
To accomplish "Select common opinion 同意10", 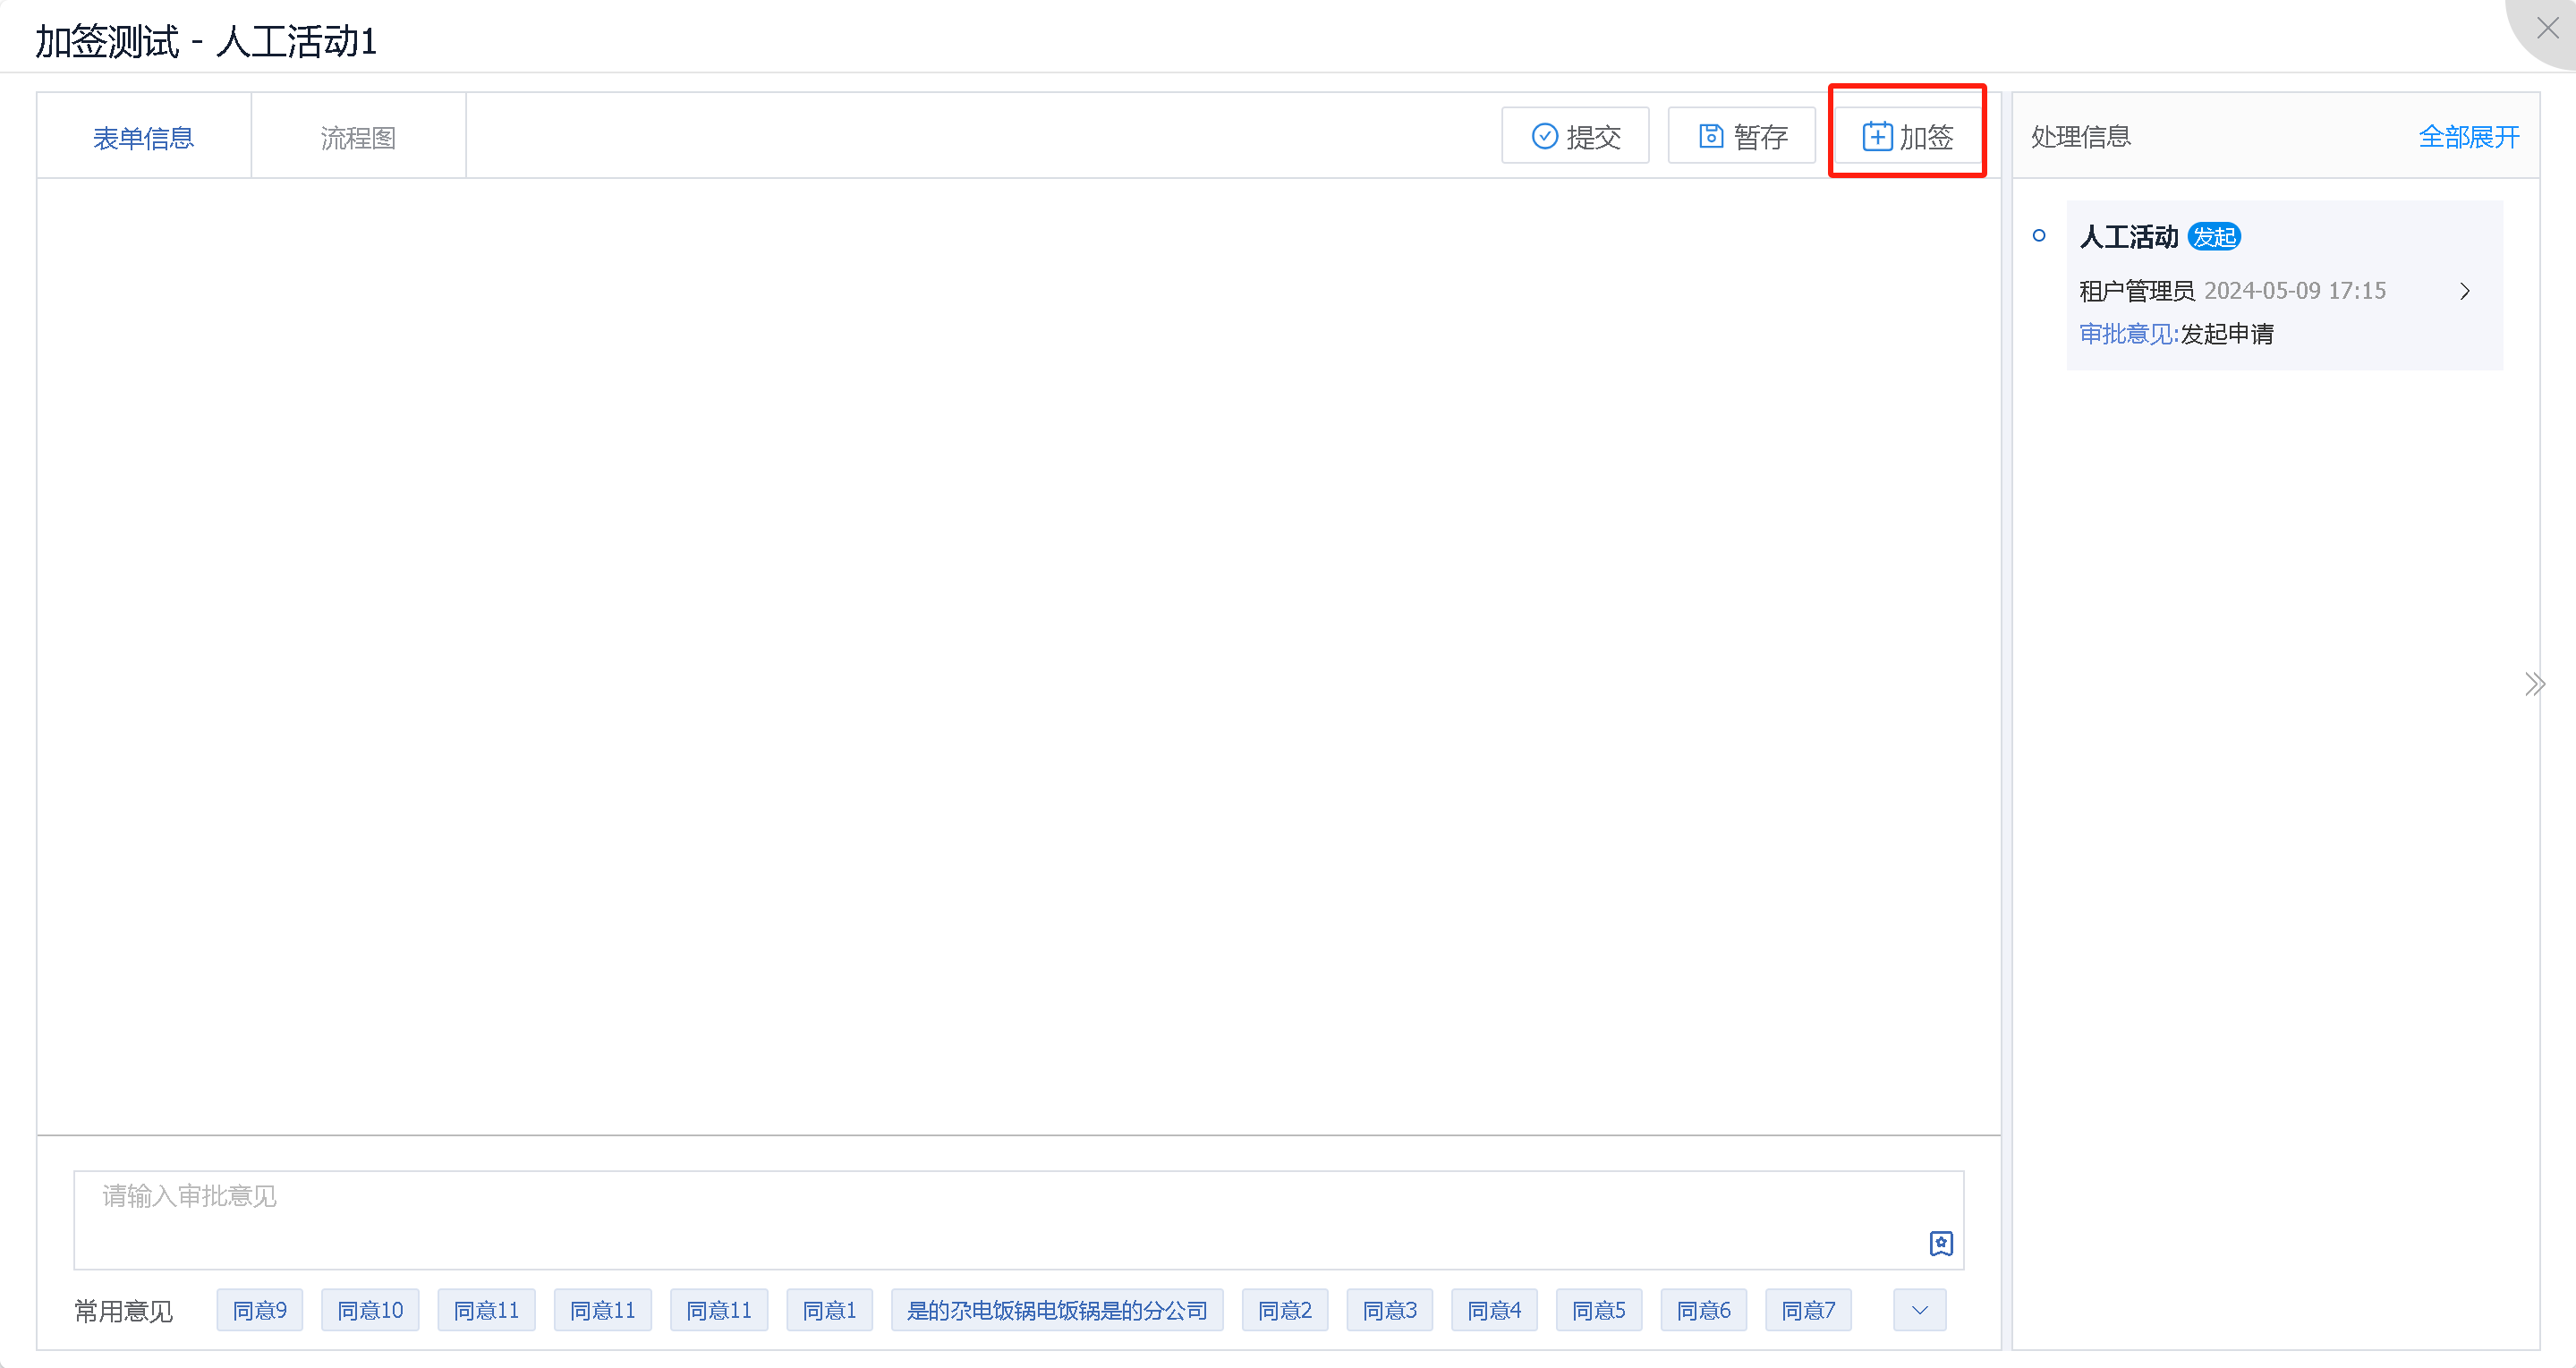I will pyautogui.click(x=370, y=1310).
